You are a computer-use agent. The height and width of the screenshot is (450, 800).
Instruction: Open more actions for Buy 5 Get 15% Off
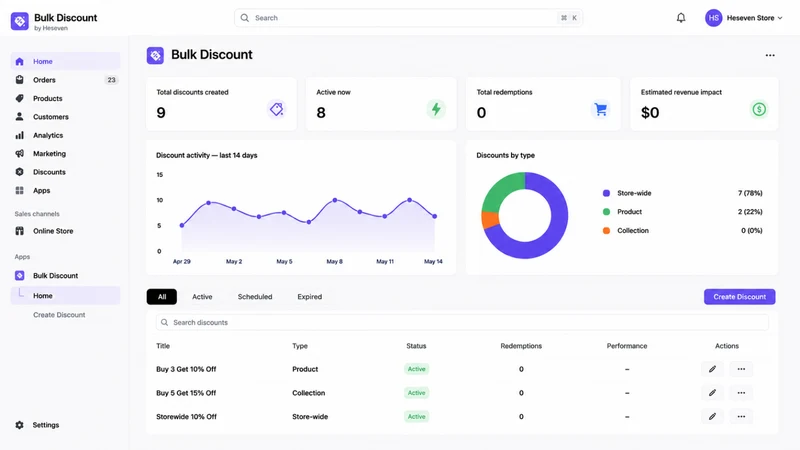point(741,393)
